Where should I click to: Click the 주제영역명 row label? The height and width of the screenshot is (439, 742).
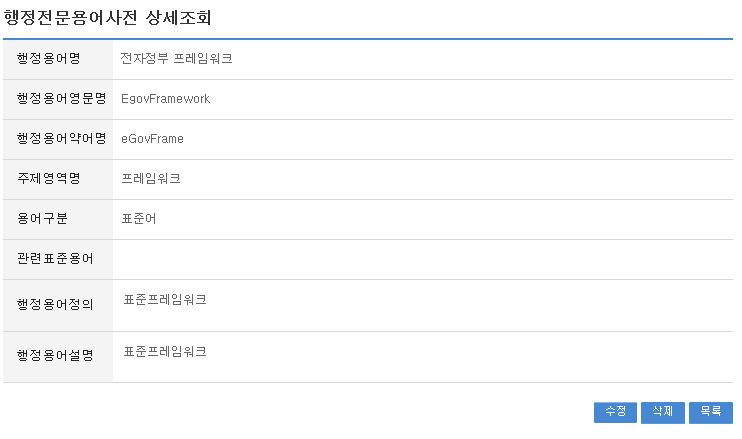(x=54, y=179)
